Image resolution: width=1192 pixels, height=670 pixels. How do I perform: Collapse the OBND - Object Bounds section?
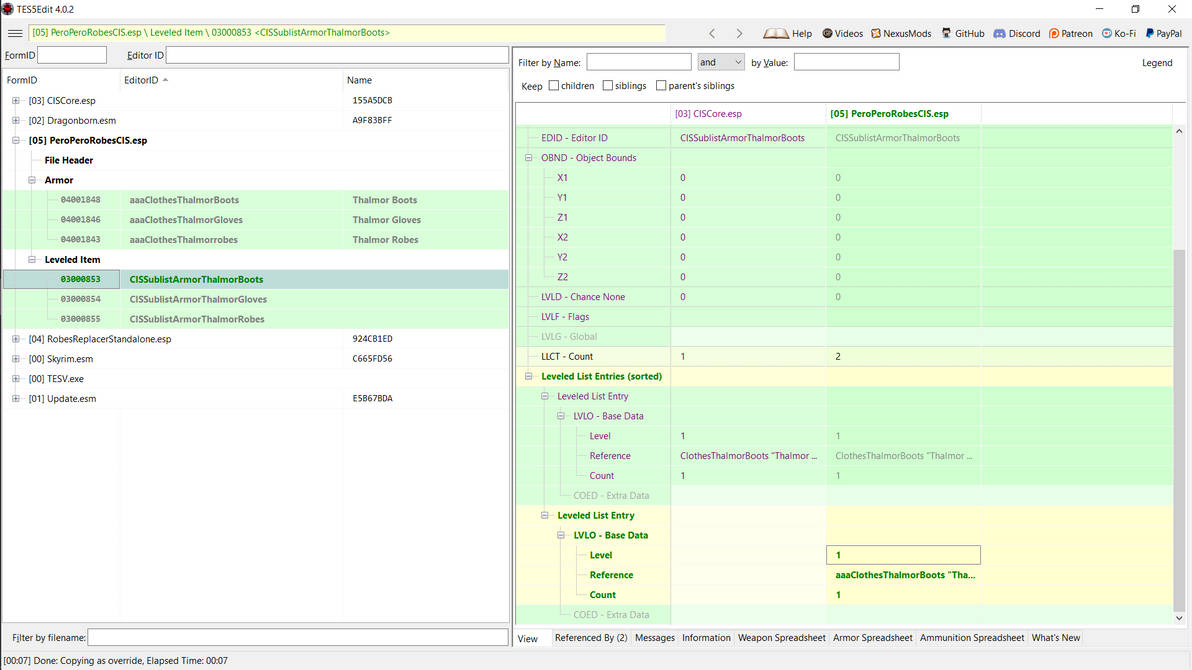pos(529,158)
